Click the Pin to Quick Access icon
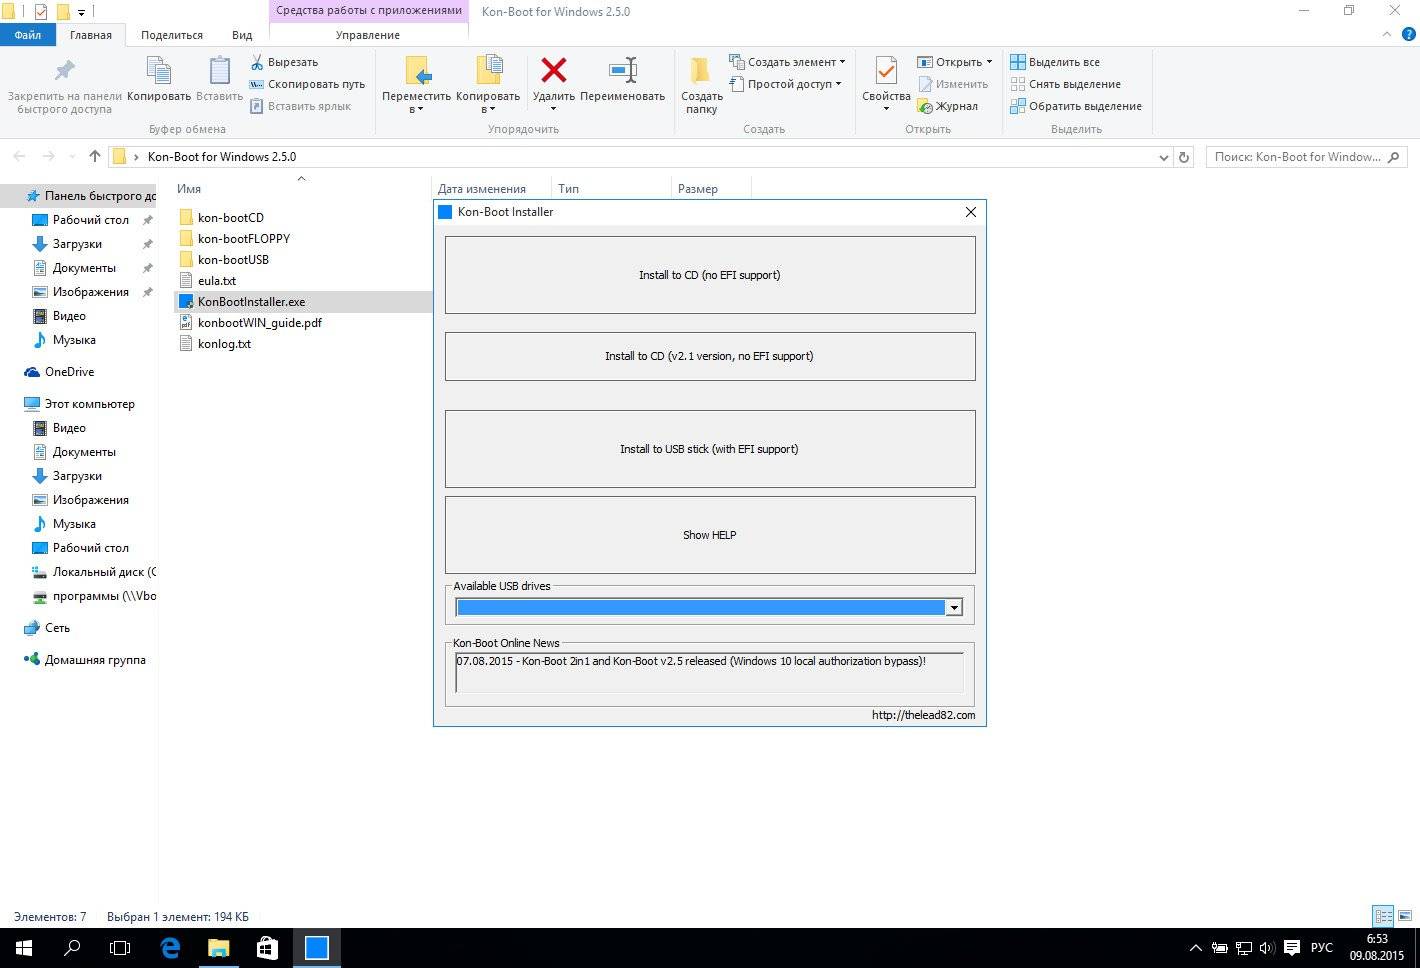 (x=64, y=71)
